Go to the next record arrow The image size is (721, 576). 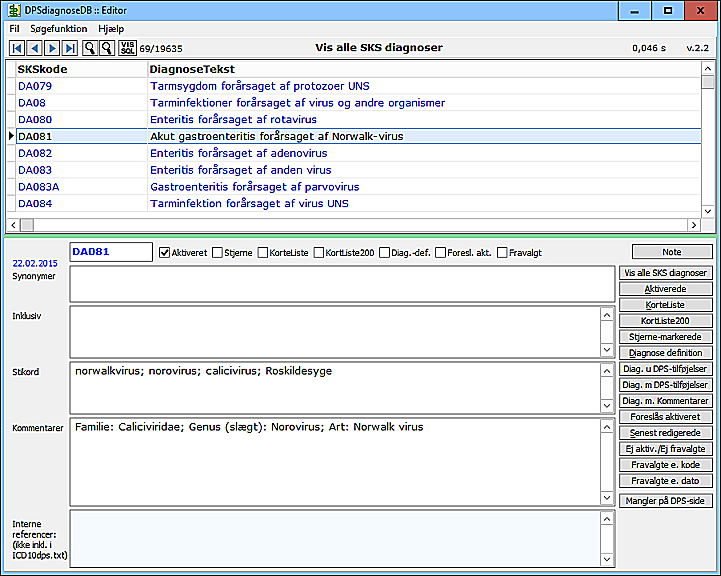pyautogui.click(x=52, y=48)
